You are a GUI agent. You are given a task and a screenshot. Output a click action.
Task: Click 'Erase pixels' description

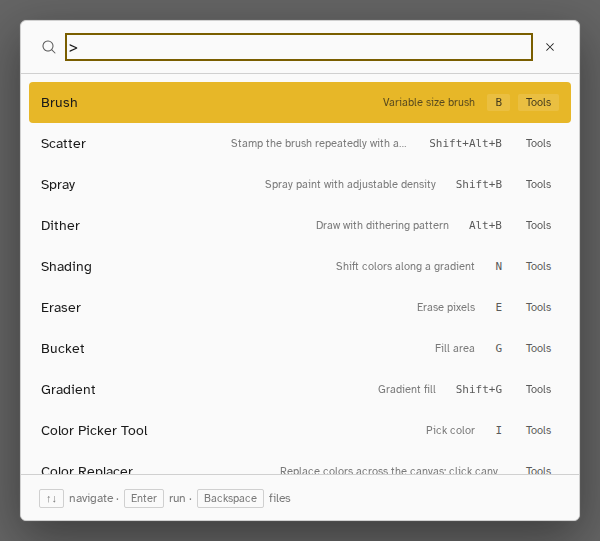[446, 307]
